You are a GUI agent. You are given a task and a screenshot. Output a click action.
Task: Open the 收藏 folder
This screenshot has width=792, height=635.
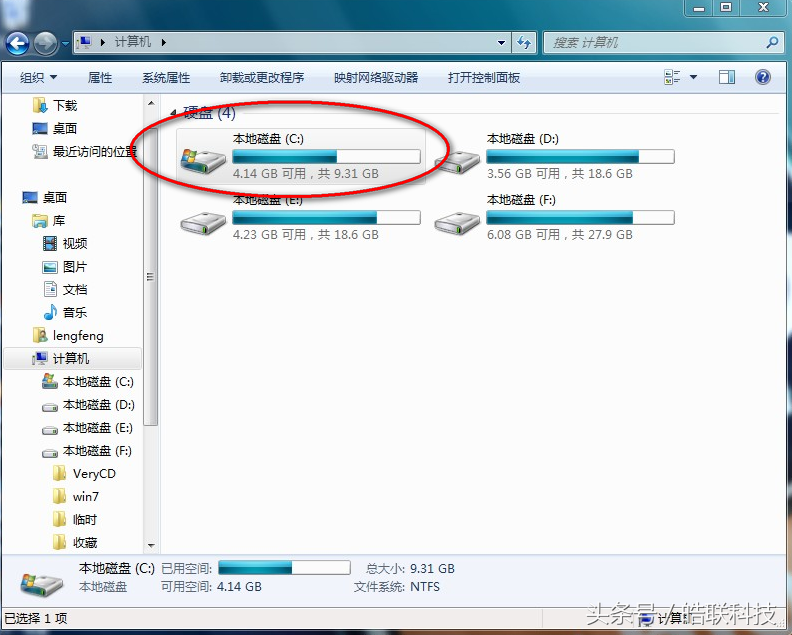(74, 543)
